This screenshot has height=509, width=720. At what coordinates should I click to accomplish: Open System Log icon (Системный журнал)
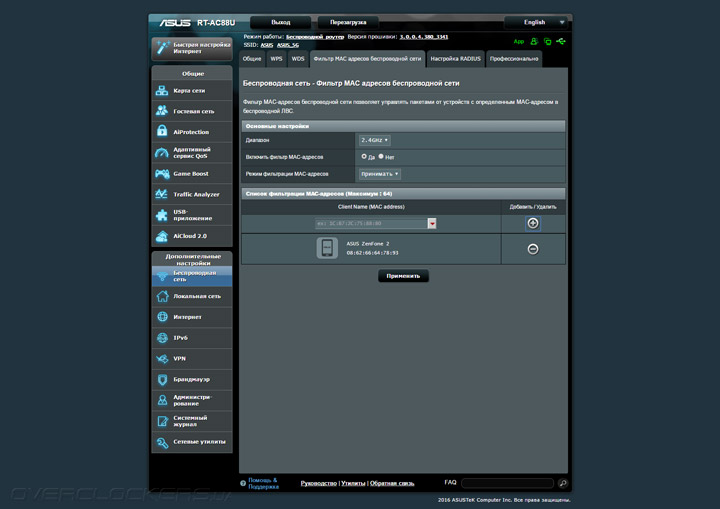(162, 421)
